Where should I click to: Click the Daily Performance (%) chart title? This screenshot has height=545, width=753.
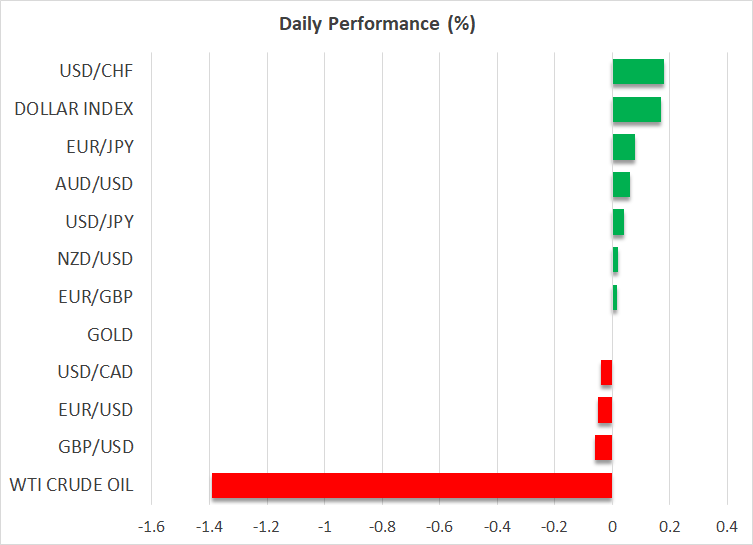[376, 25]
